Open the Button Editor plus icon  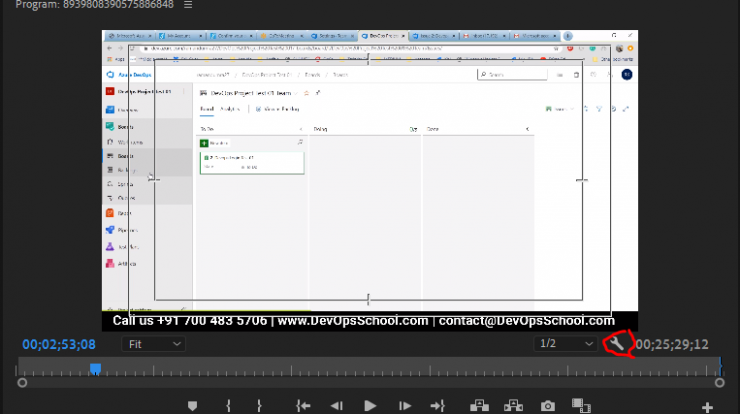(707, 407)
